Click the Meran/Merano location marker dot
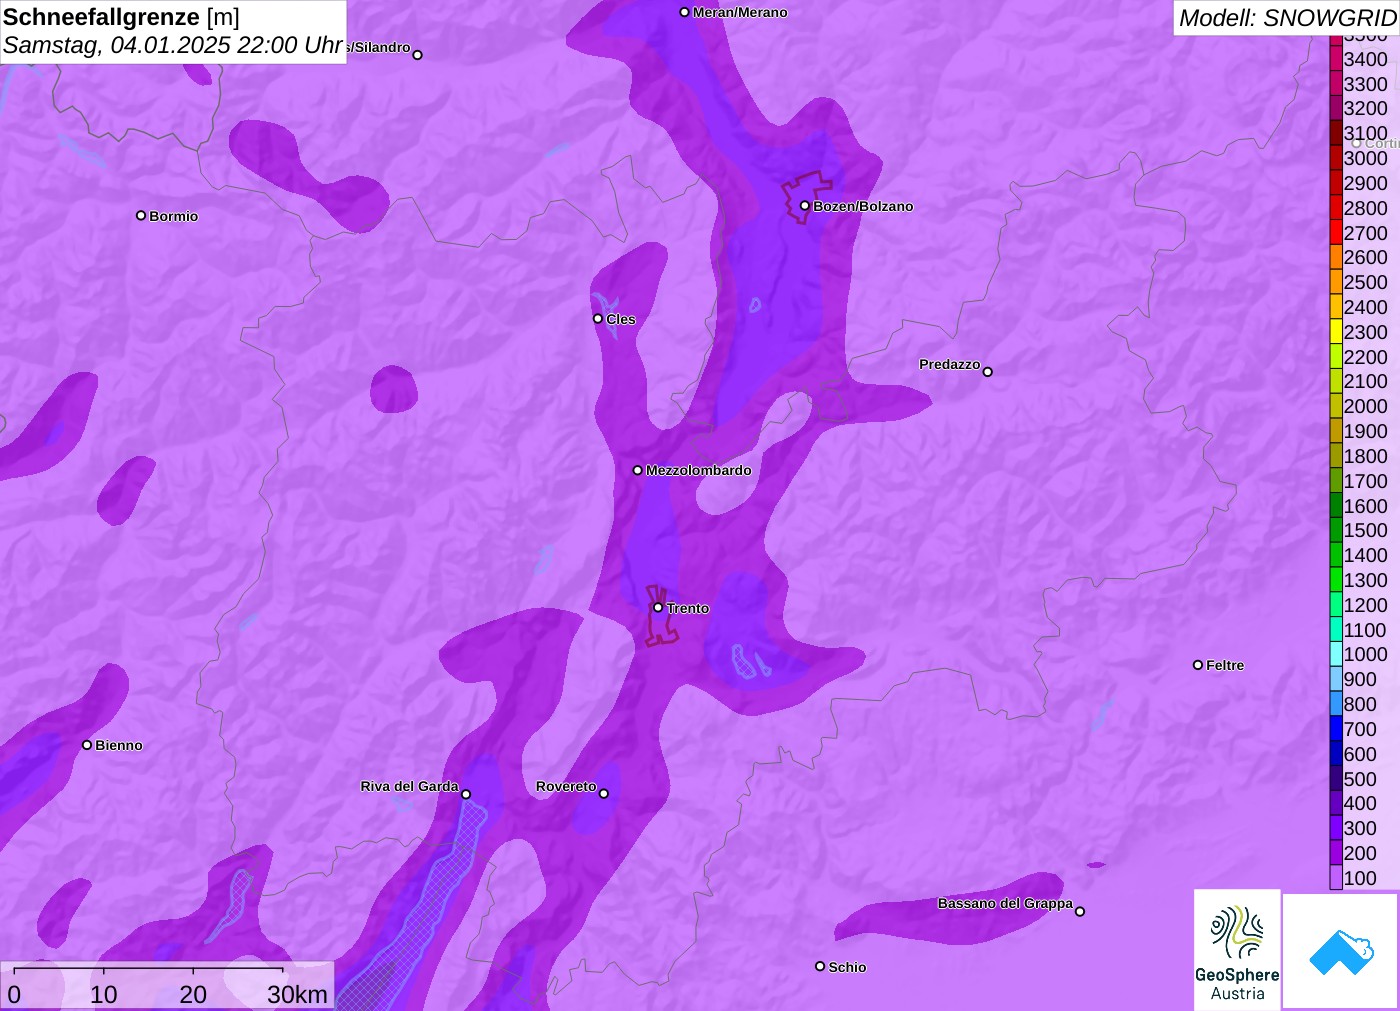 (685, 13)
